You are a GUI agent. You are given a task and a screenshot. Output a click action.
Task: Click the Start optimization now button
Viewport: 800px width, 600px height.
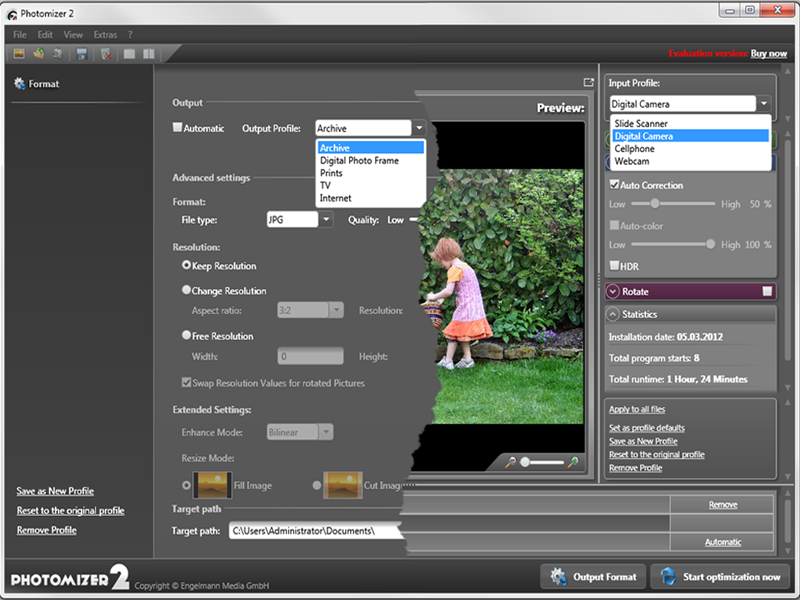tap(718, 577)
